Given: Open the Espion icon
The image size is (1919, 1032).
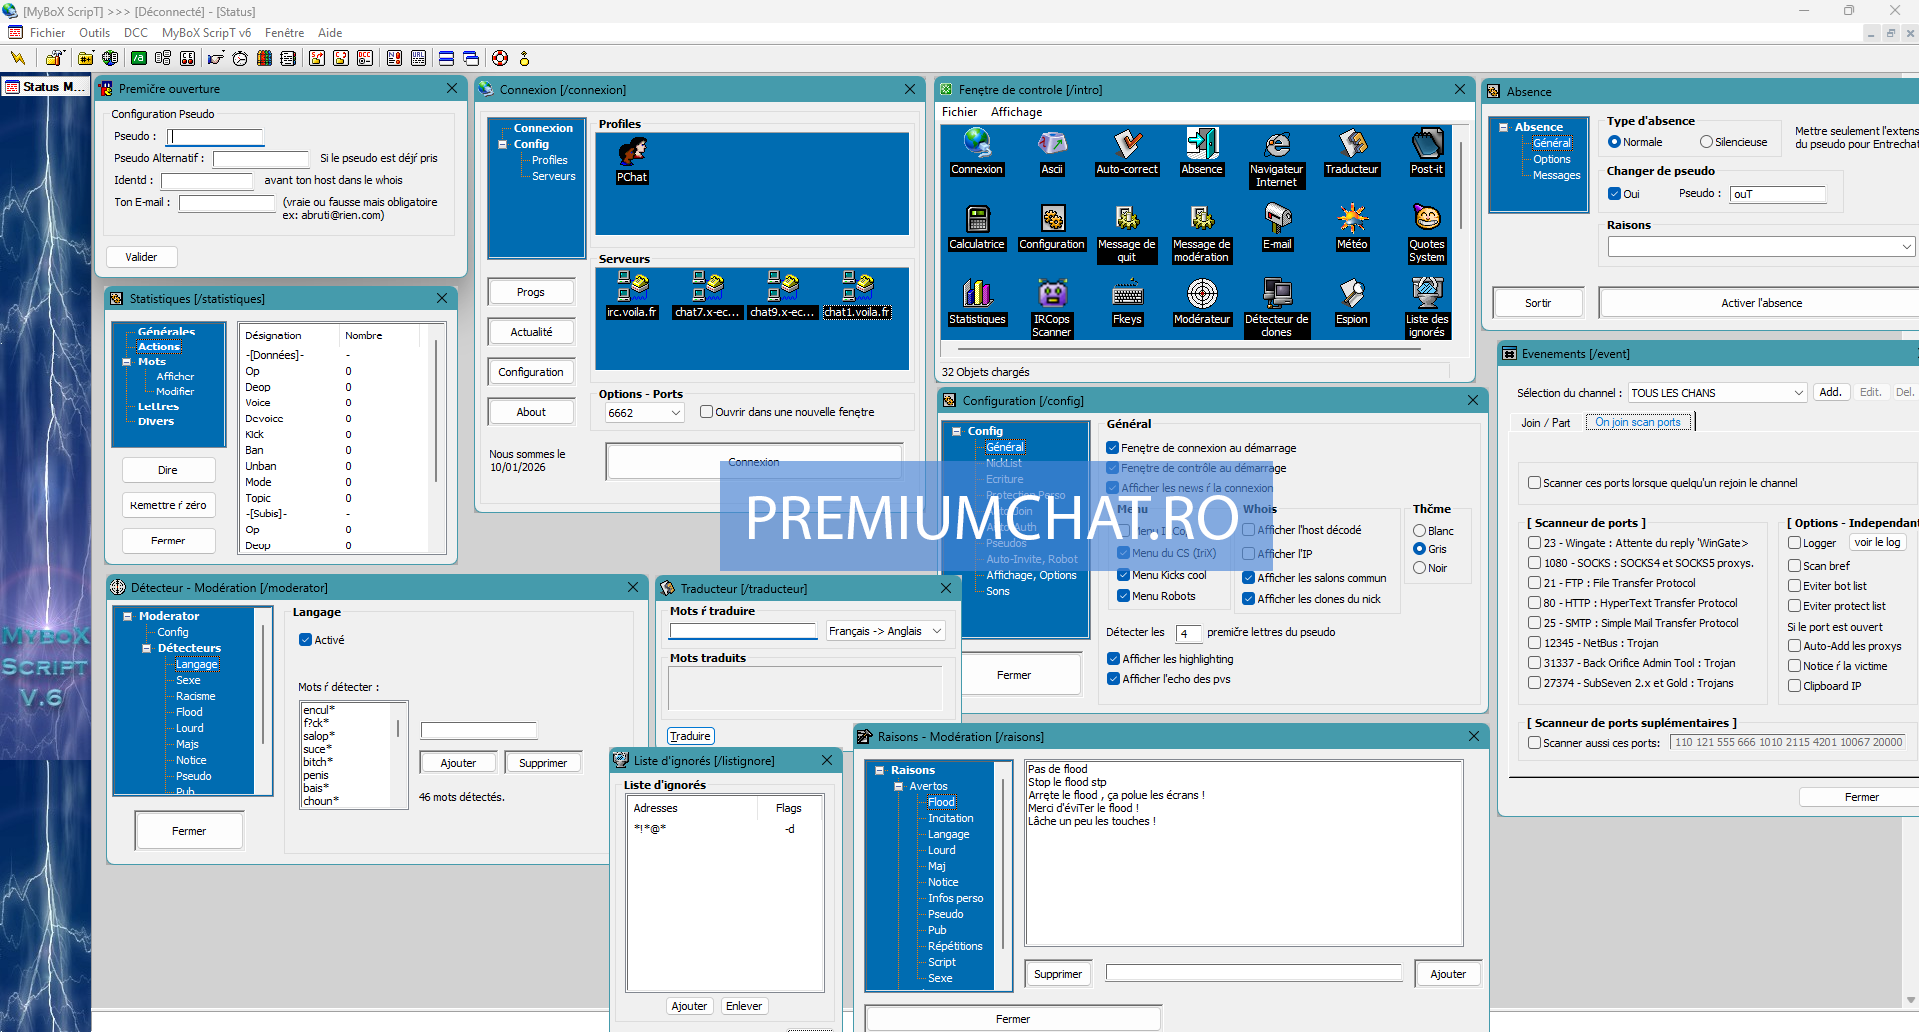Looking at the screenshot, I should pos(1352,302).
